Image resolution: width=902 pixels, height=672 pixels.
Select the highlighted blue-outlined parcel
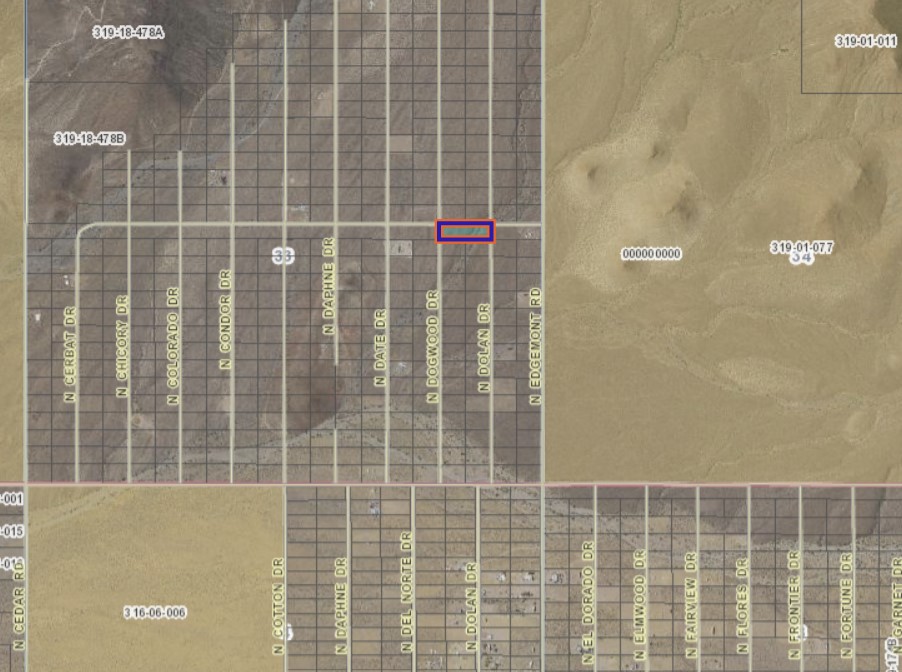(465, 231)
